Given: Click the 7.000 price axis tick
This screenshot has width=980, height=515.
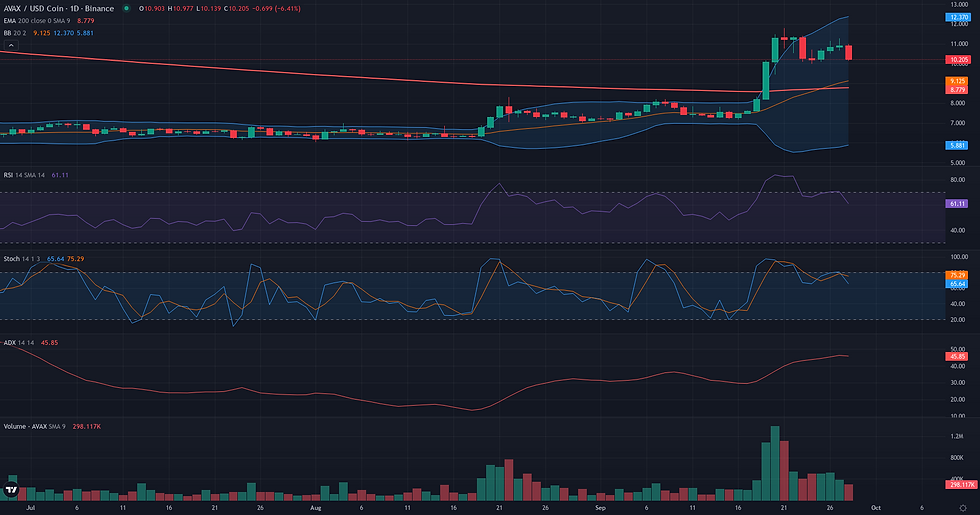Looking at the screenshot, I should 958,123.
